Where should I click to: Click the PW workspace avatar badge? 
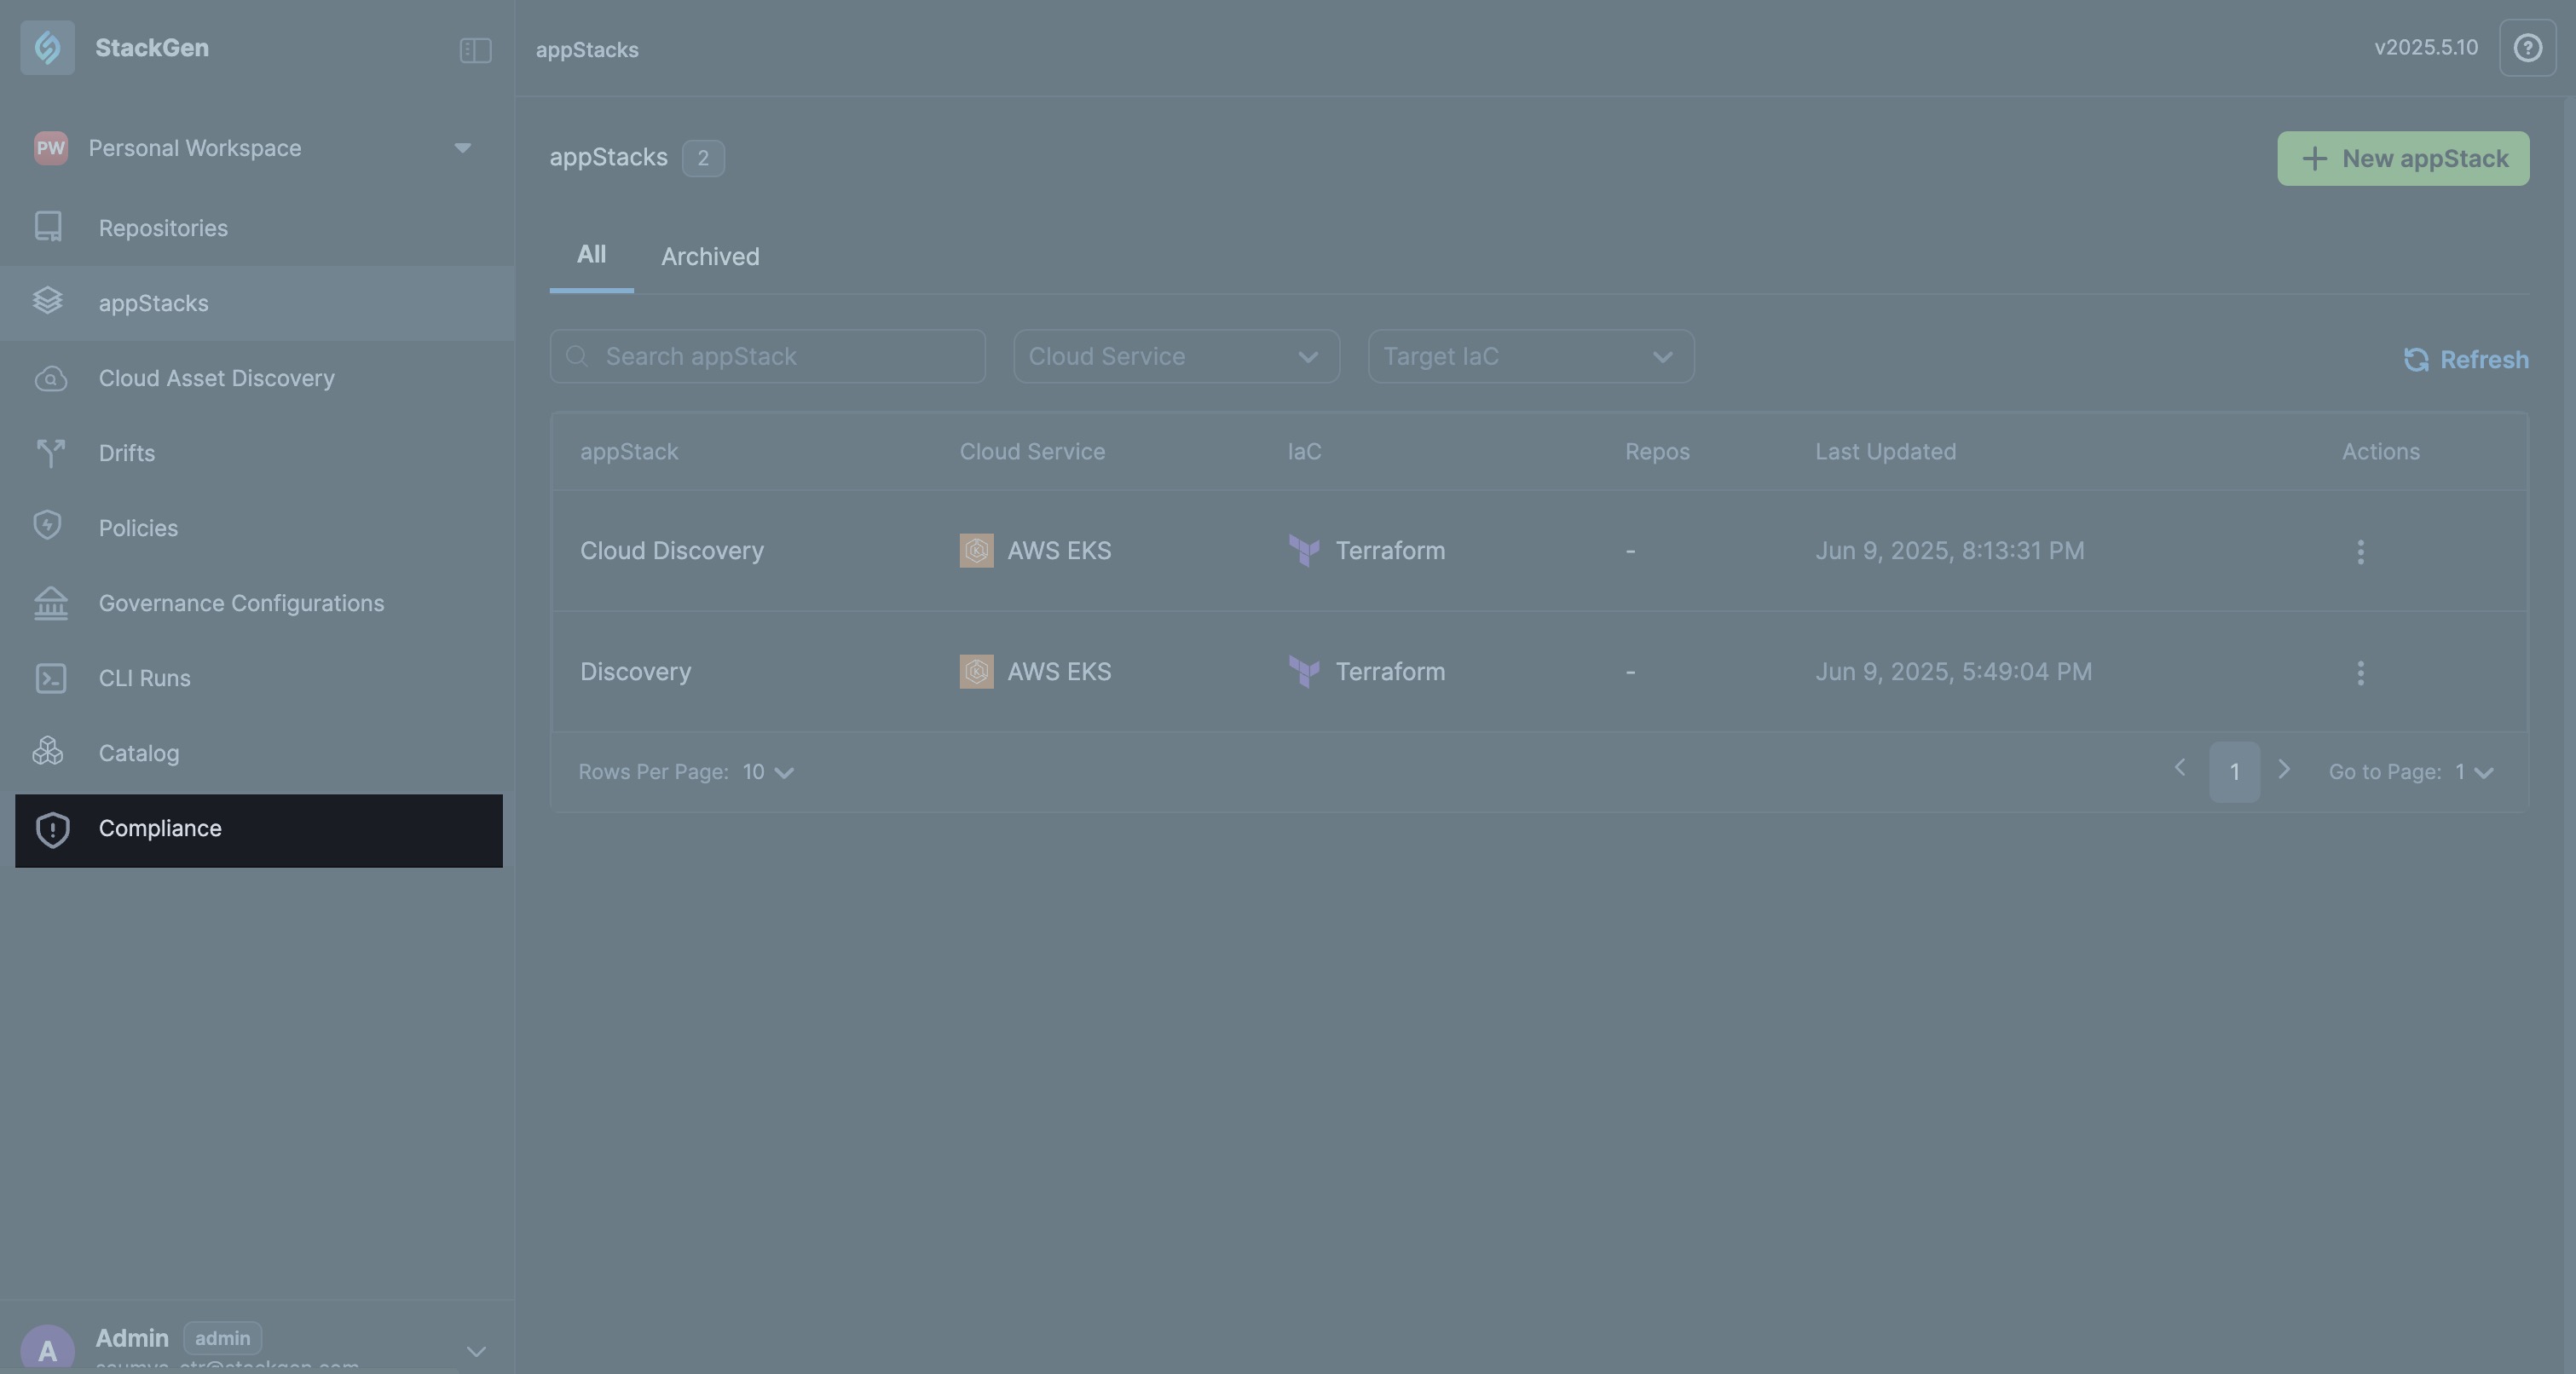point(50,148)
